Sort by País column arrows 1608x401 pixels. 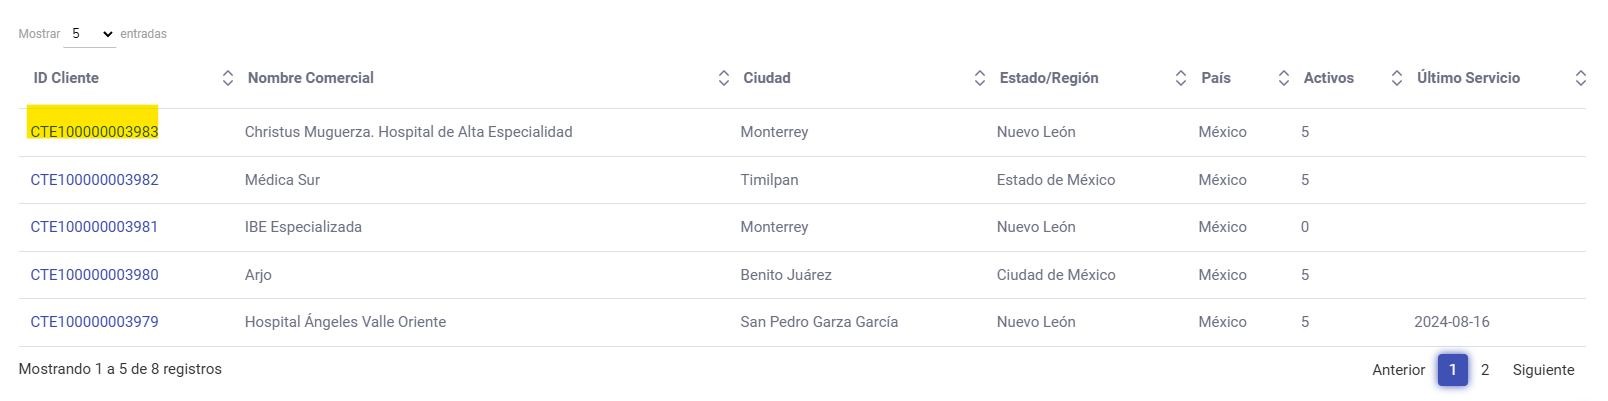coord(1284,78)
